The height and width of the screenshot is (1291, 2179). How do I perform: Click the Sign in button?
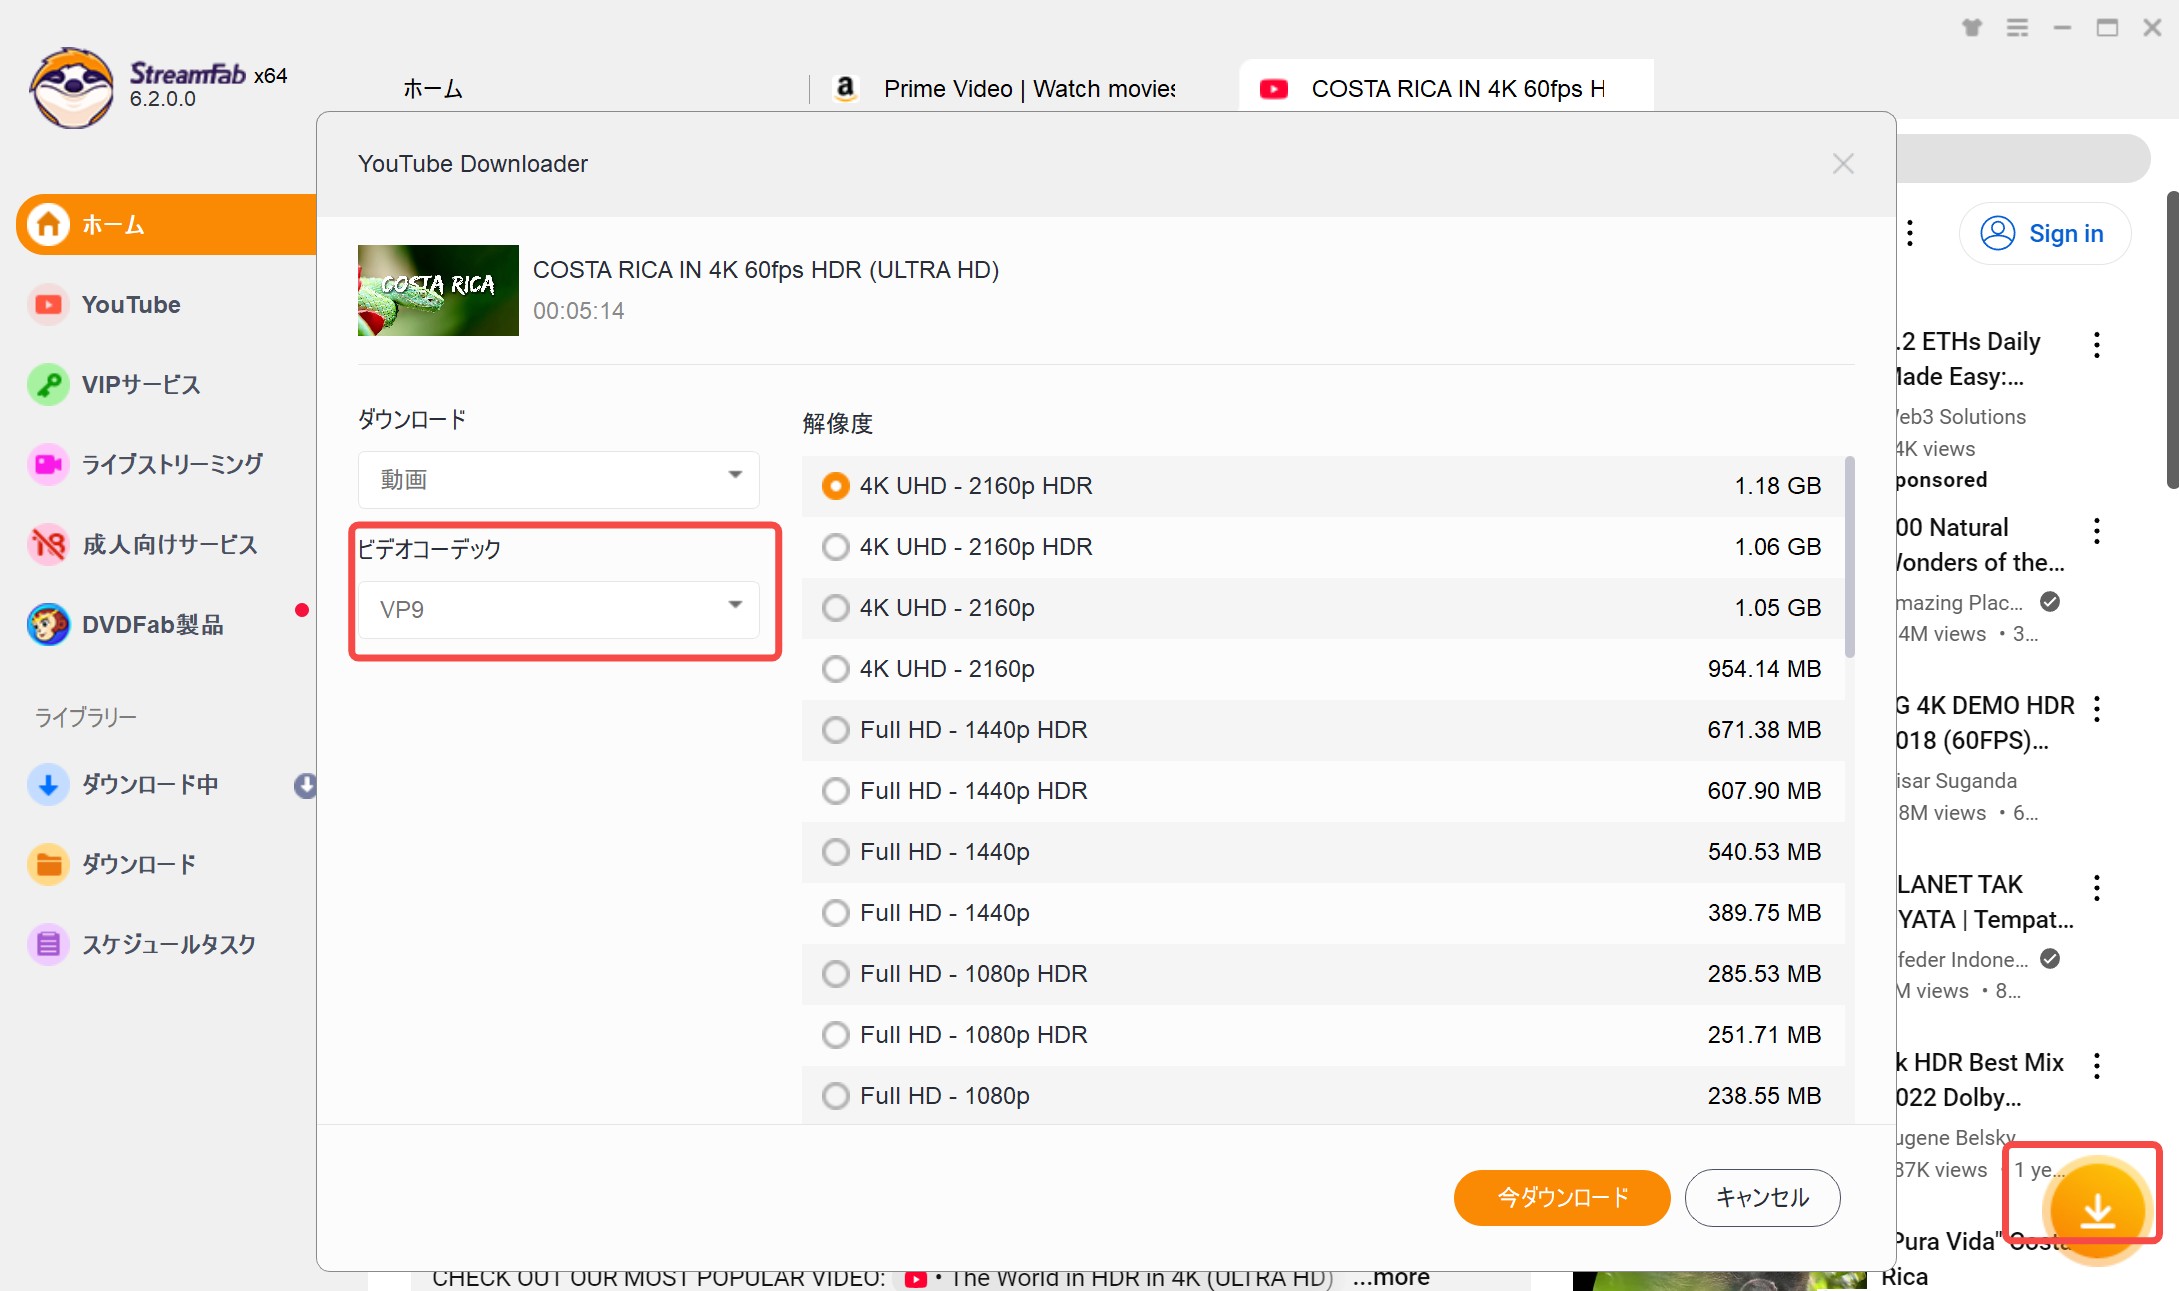point(2044,233)
